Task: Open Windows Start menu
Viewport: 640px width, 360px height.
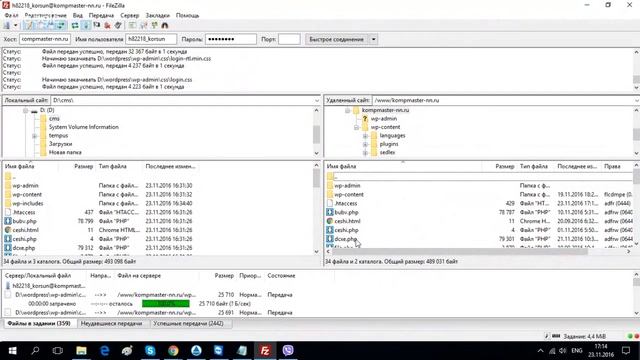Action: click(x=12, y=351)
